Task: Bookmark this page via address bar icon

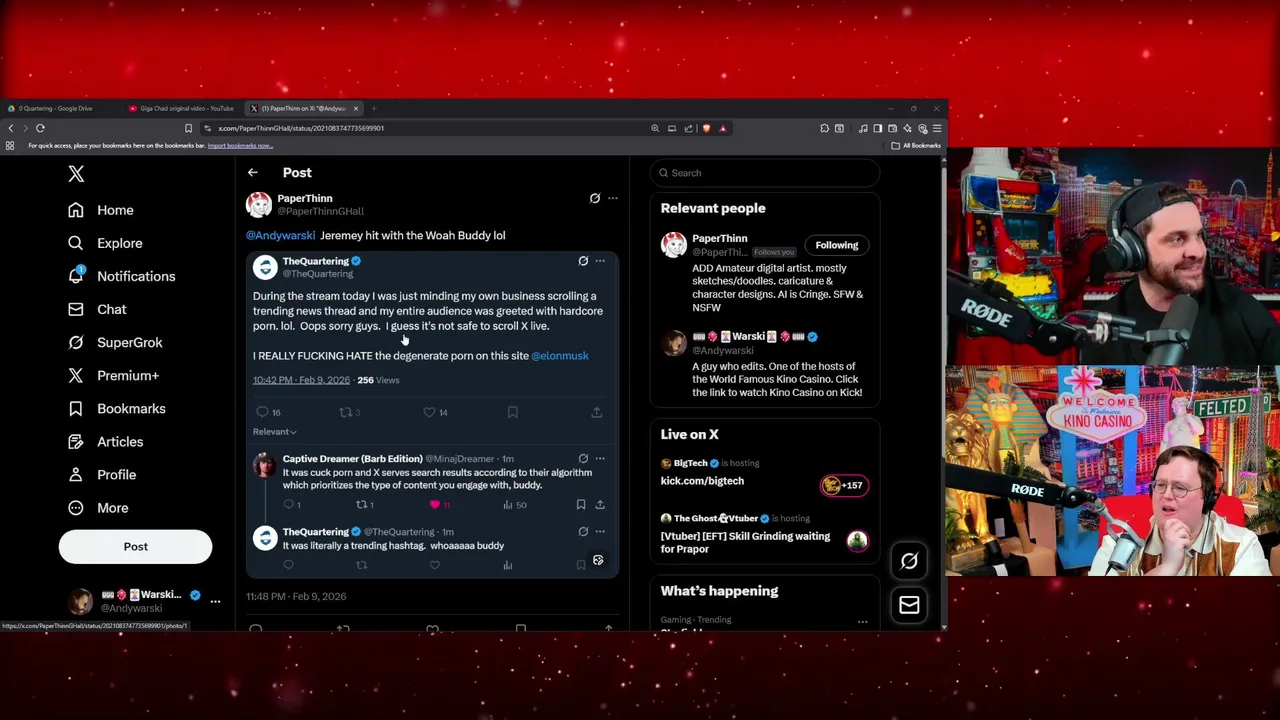Action: pyautogui.click(x=188, y=128)
